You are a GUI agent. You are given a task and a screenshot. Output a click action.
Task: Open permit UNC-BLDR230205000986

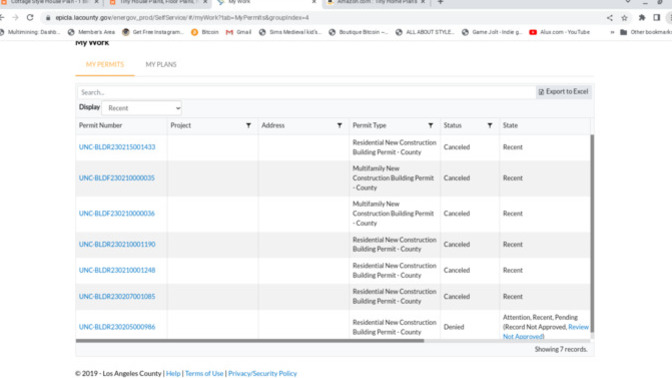pos(117,327)
